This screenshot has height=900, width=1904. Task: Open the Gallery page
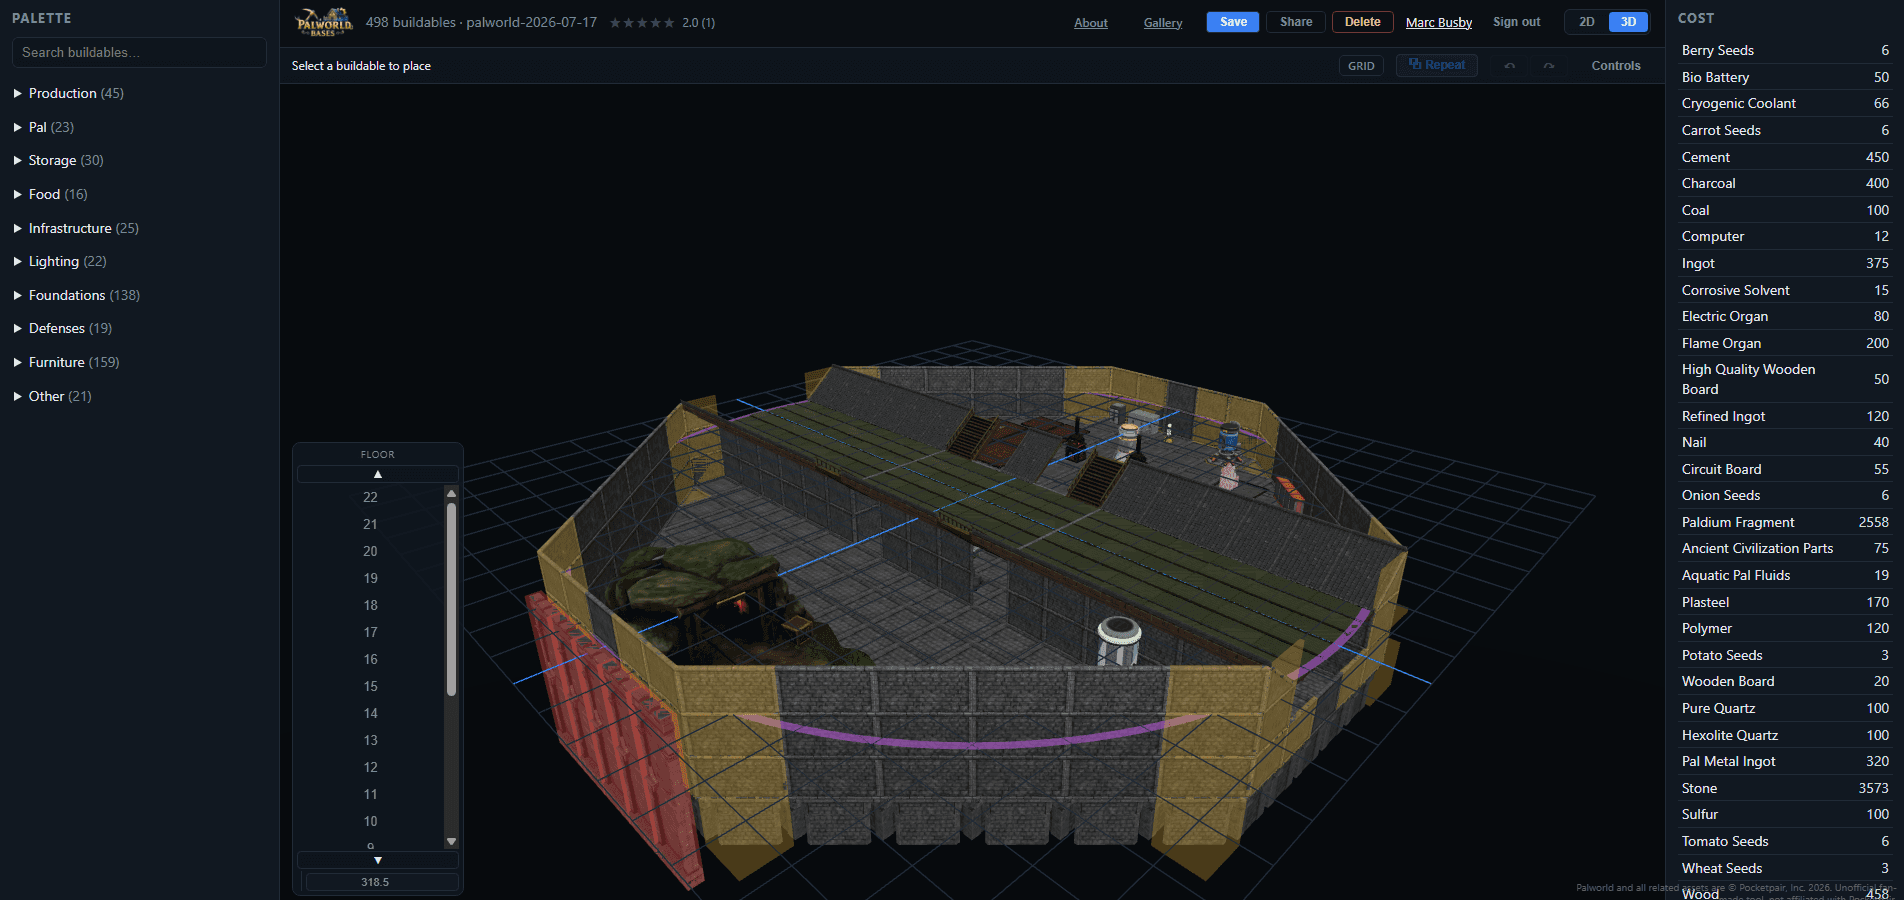click(1163, 23)
